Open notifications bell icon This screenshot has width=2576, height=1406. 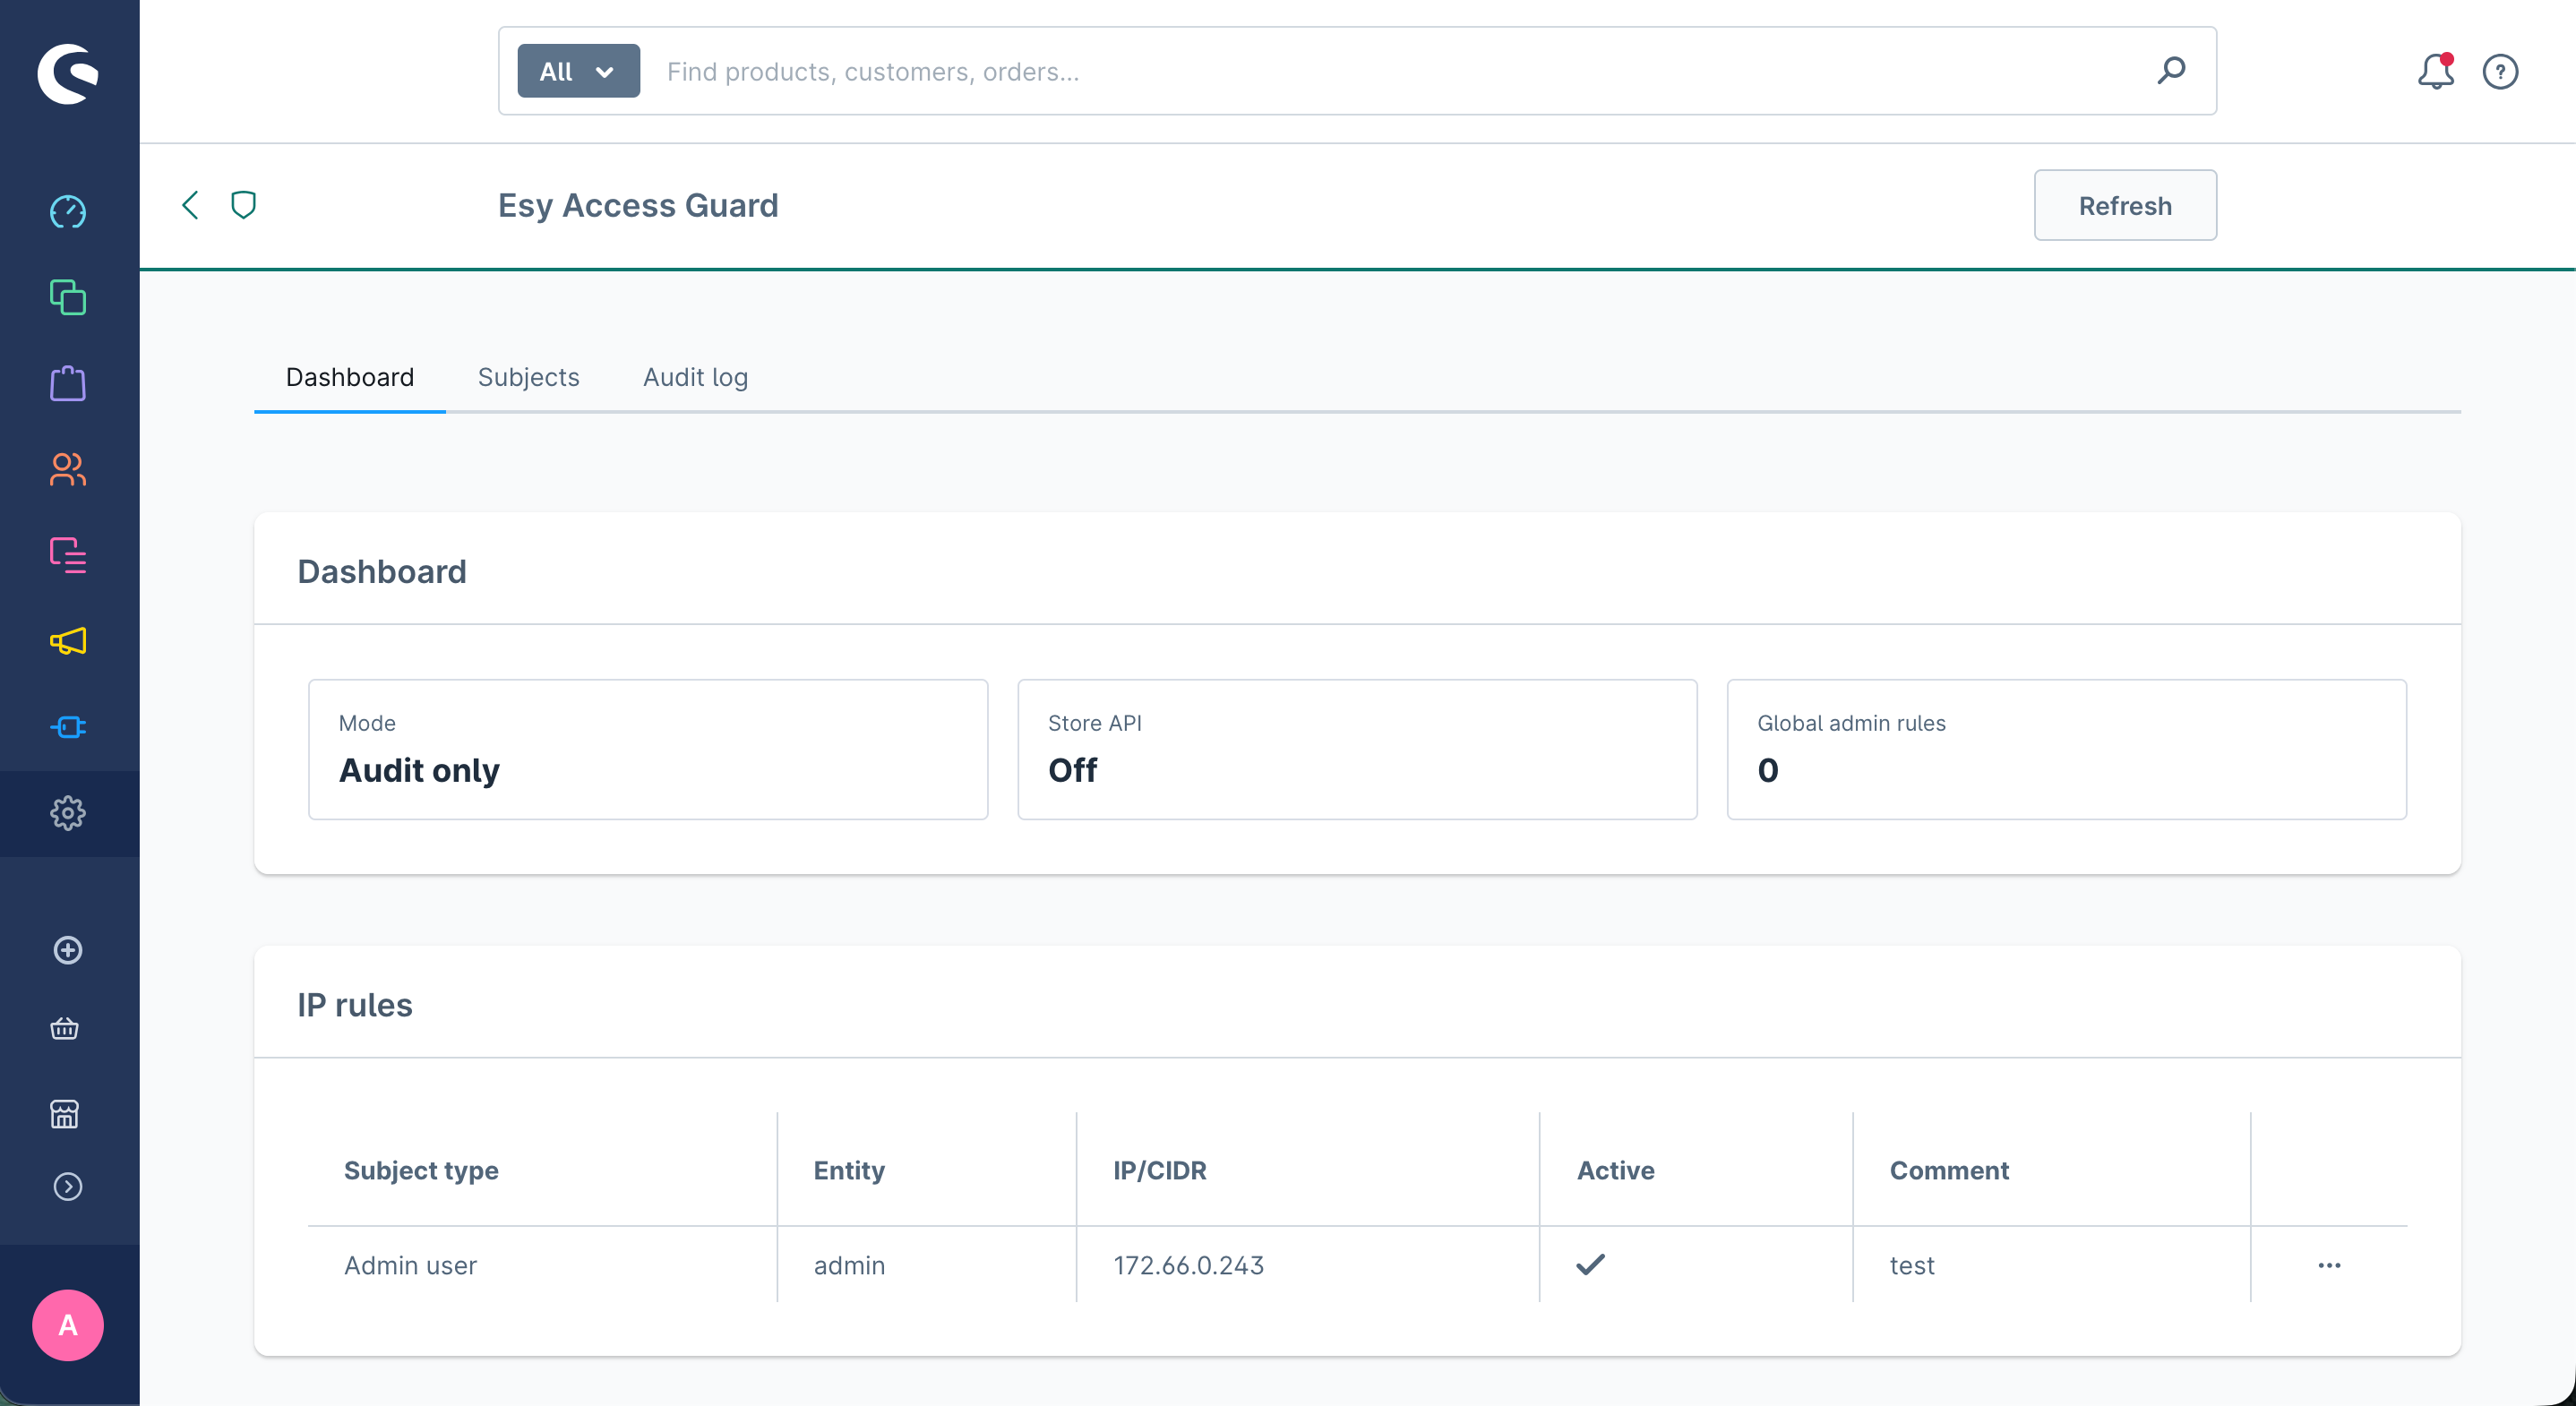coord(2436,71)
